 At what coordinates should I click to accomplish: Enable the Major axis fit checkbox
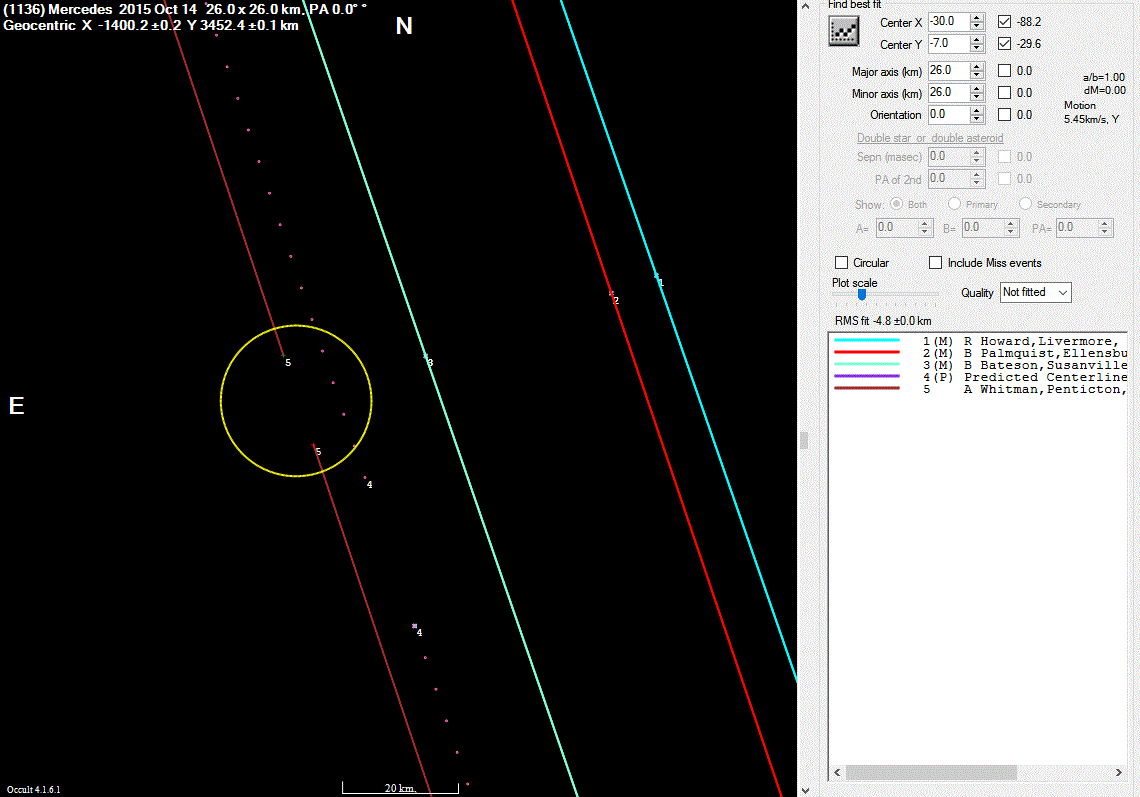(1004, 71)
